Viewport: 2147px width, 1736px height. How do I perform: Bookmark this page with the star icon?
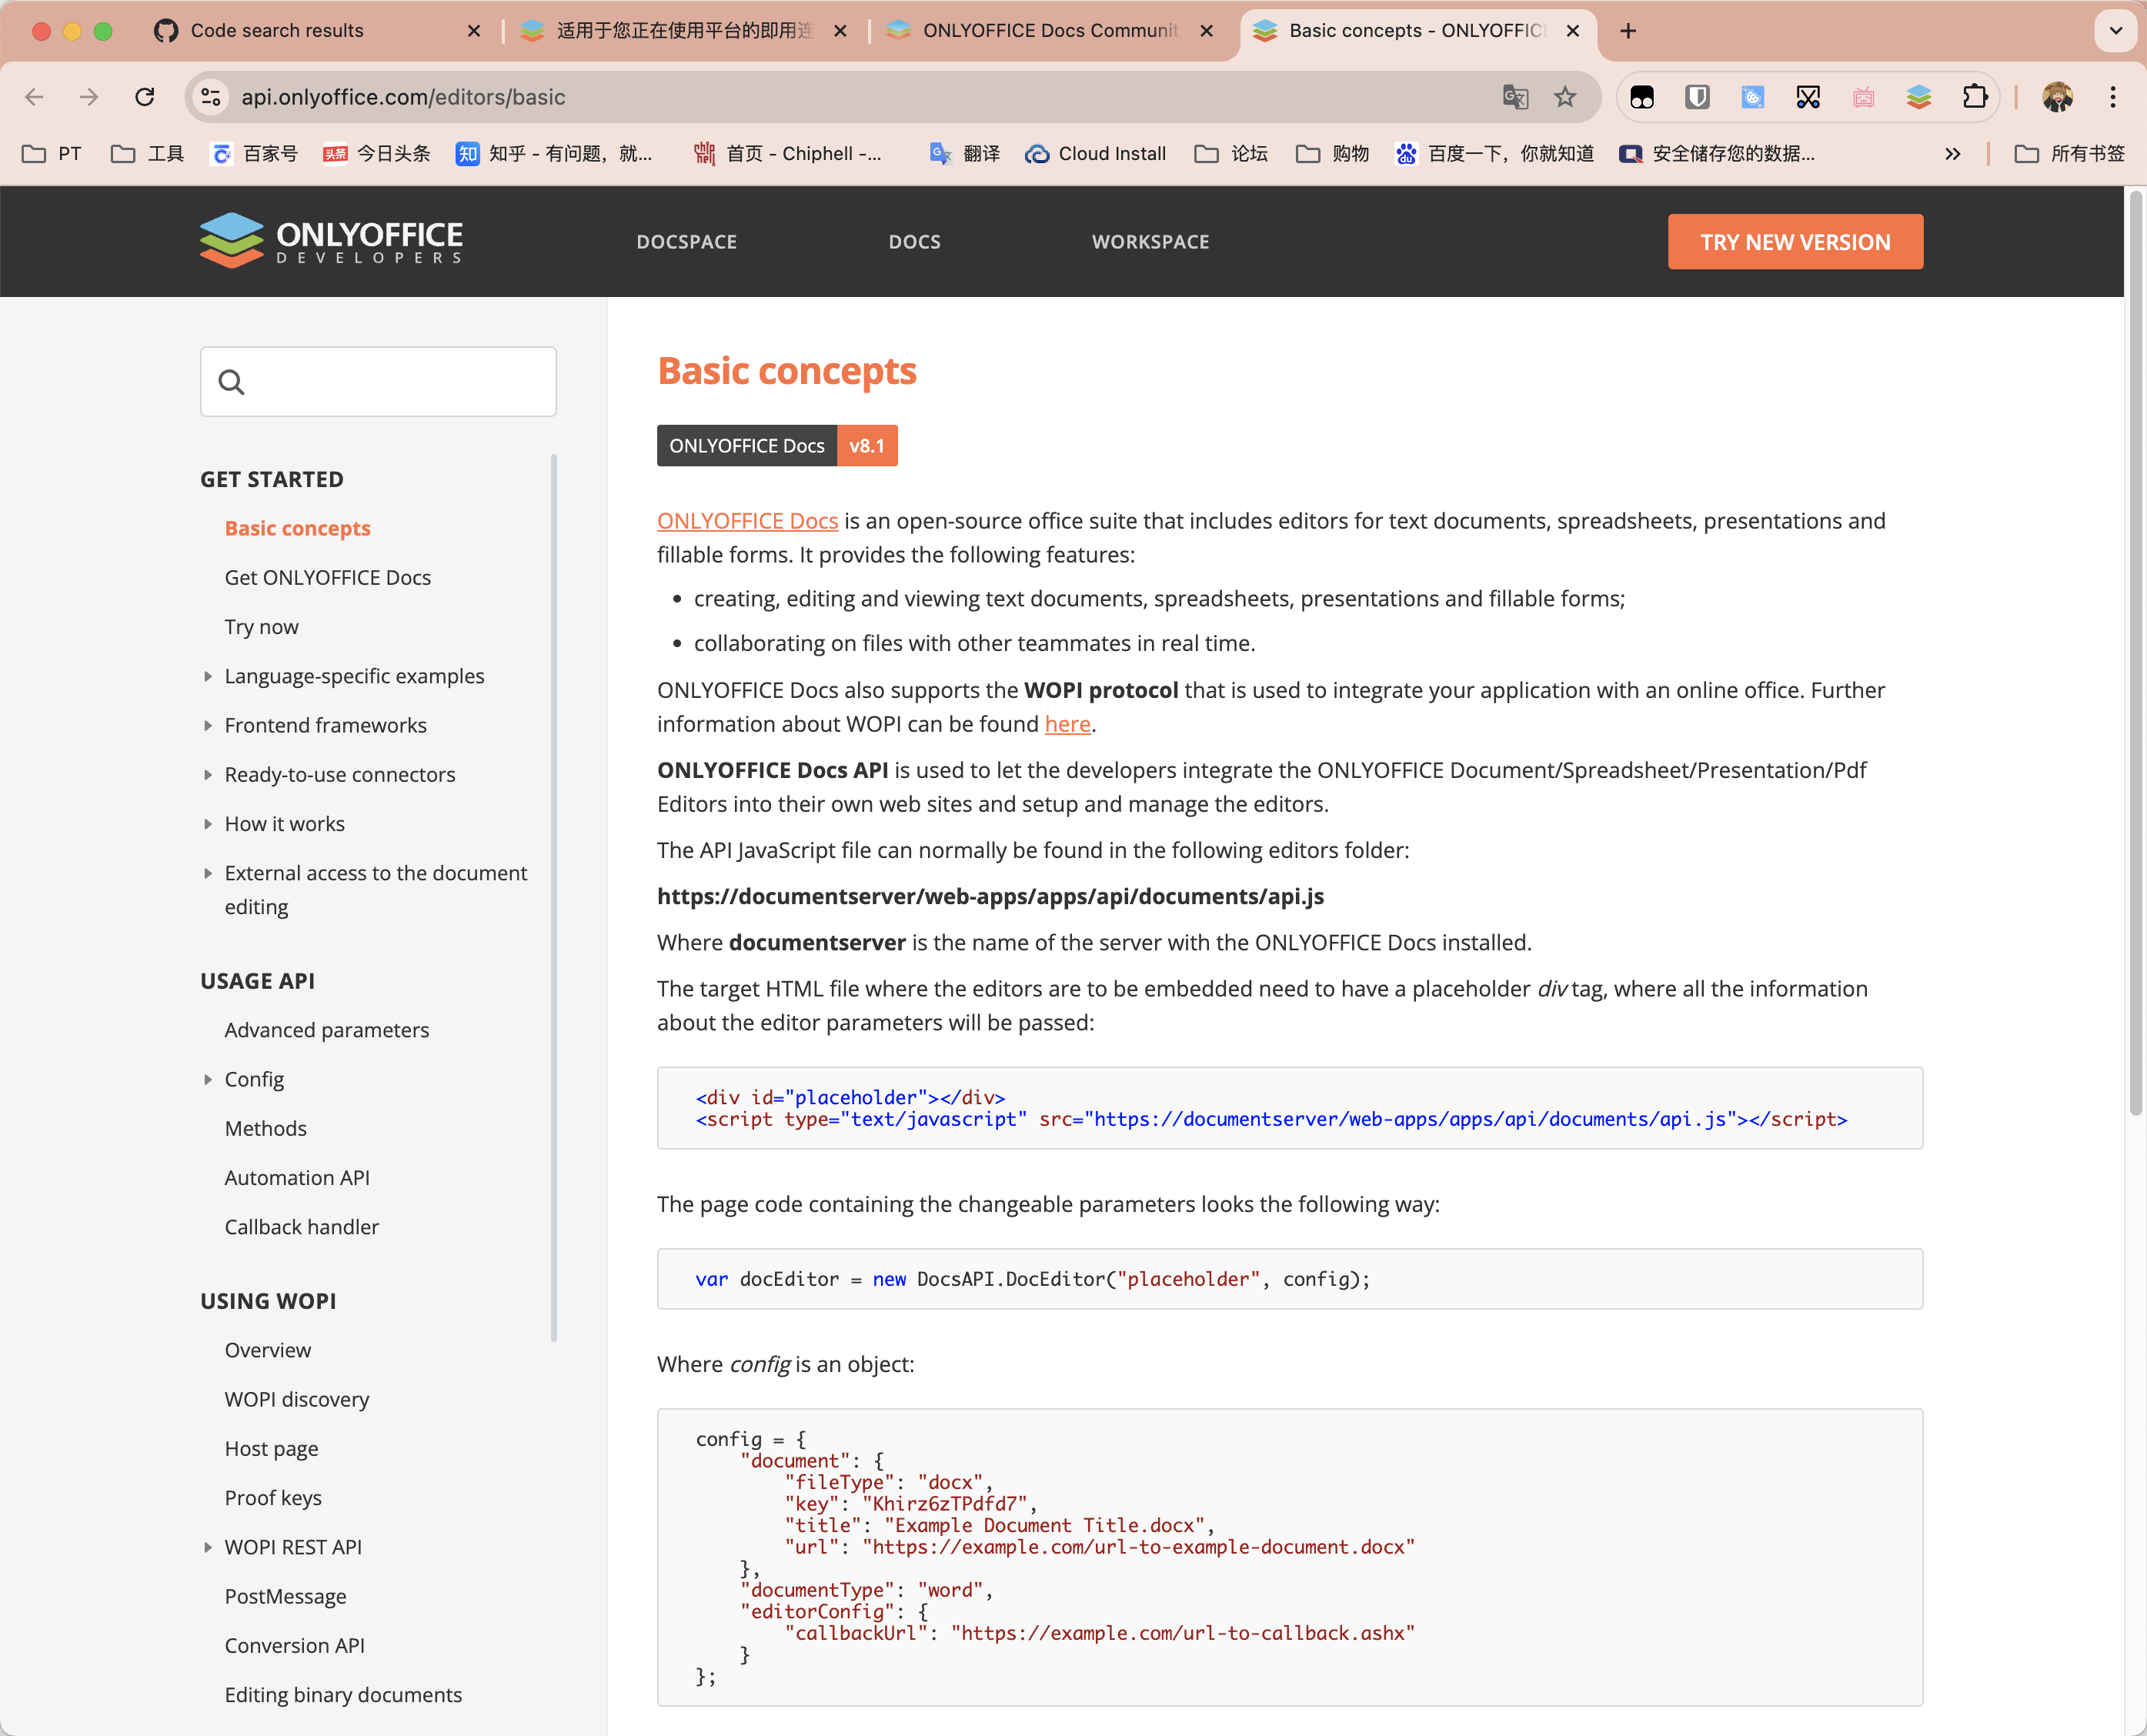click(1565, 97)
